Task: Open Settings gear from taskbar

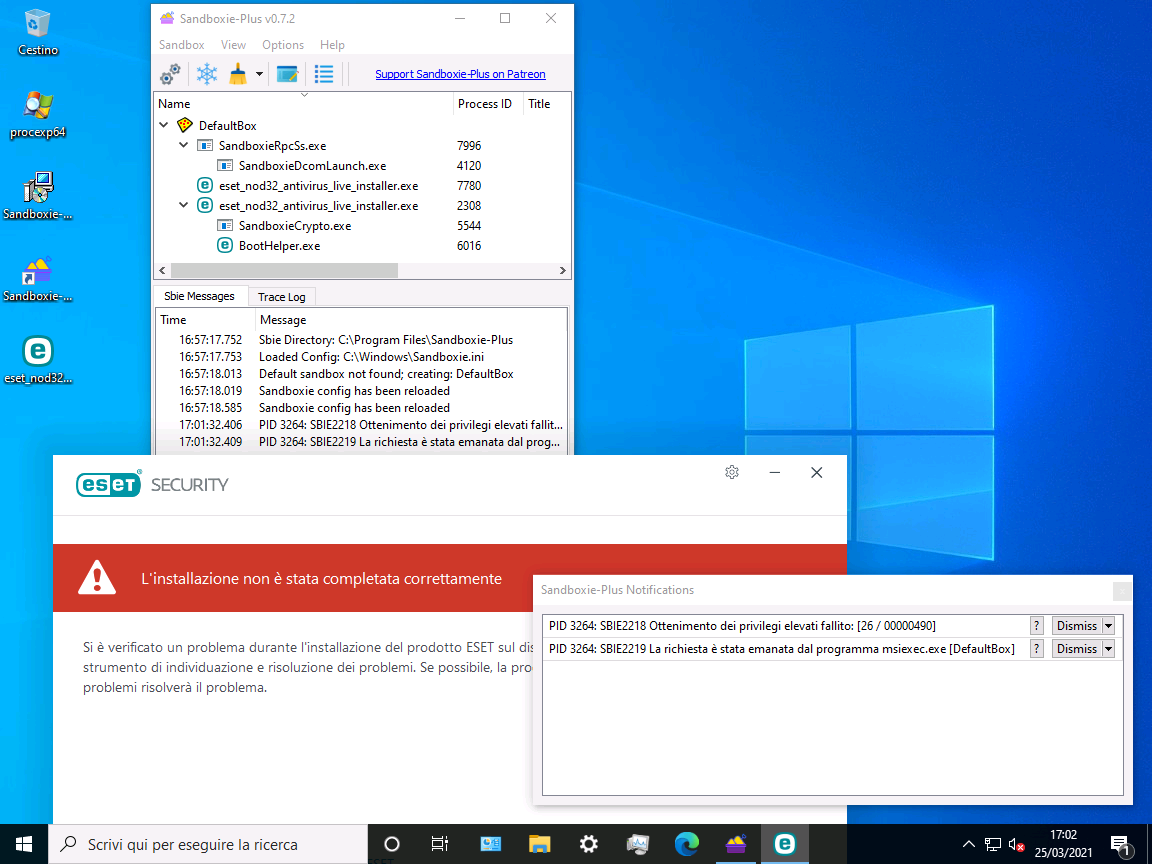Action: [x=588, y=844]
